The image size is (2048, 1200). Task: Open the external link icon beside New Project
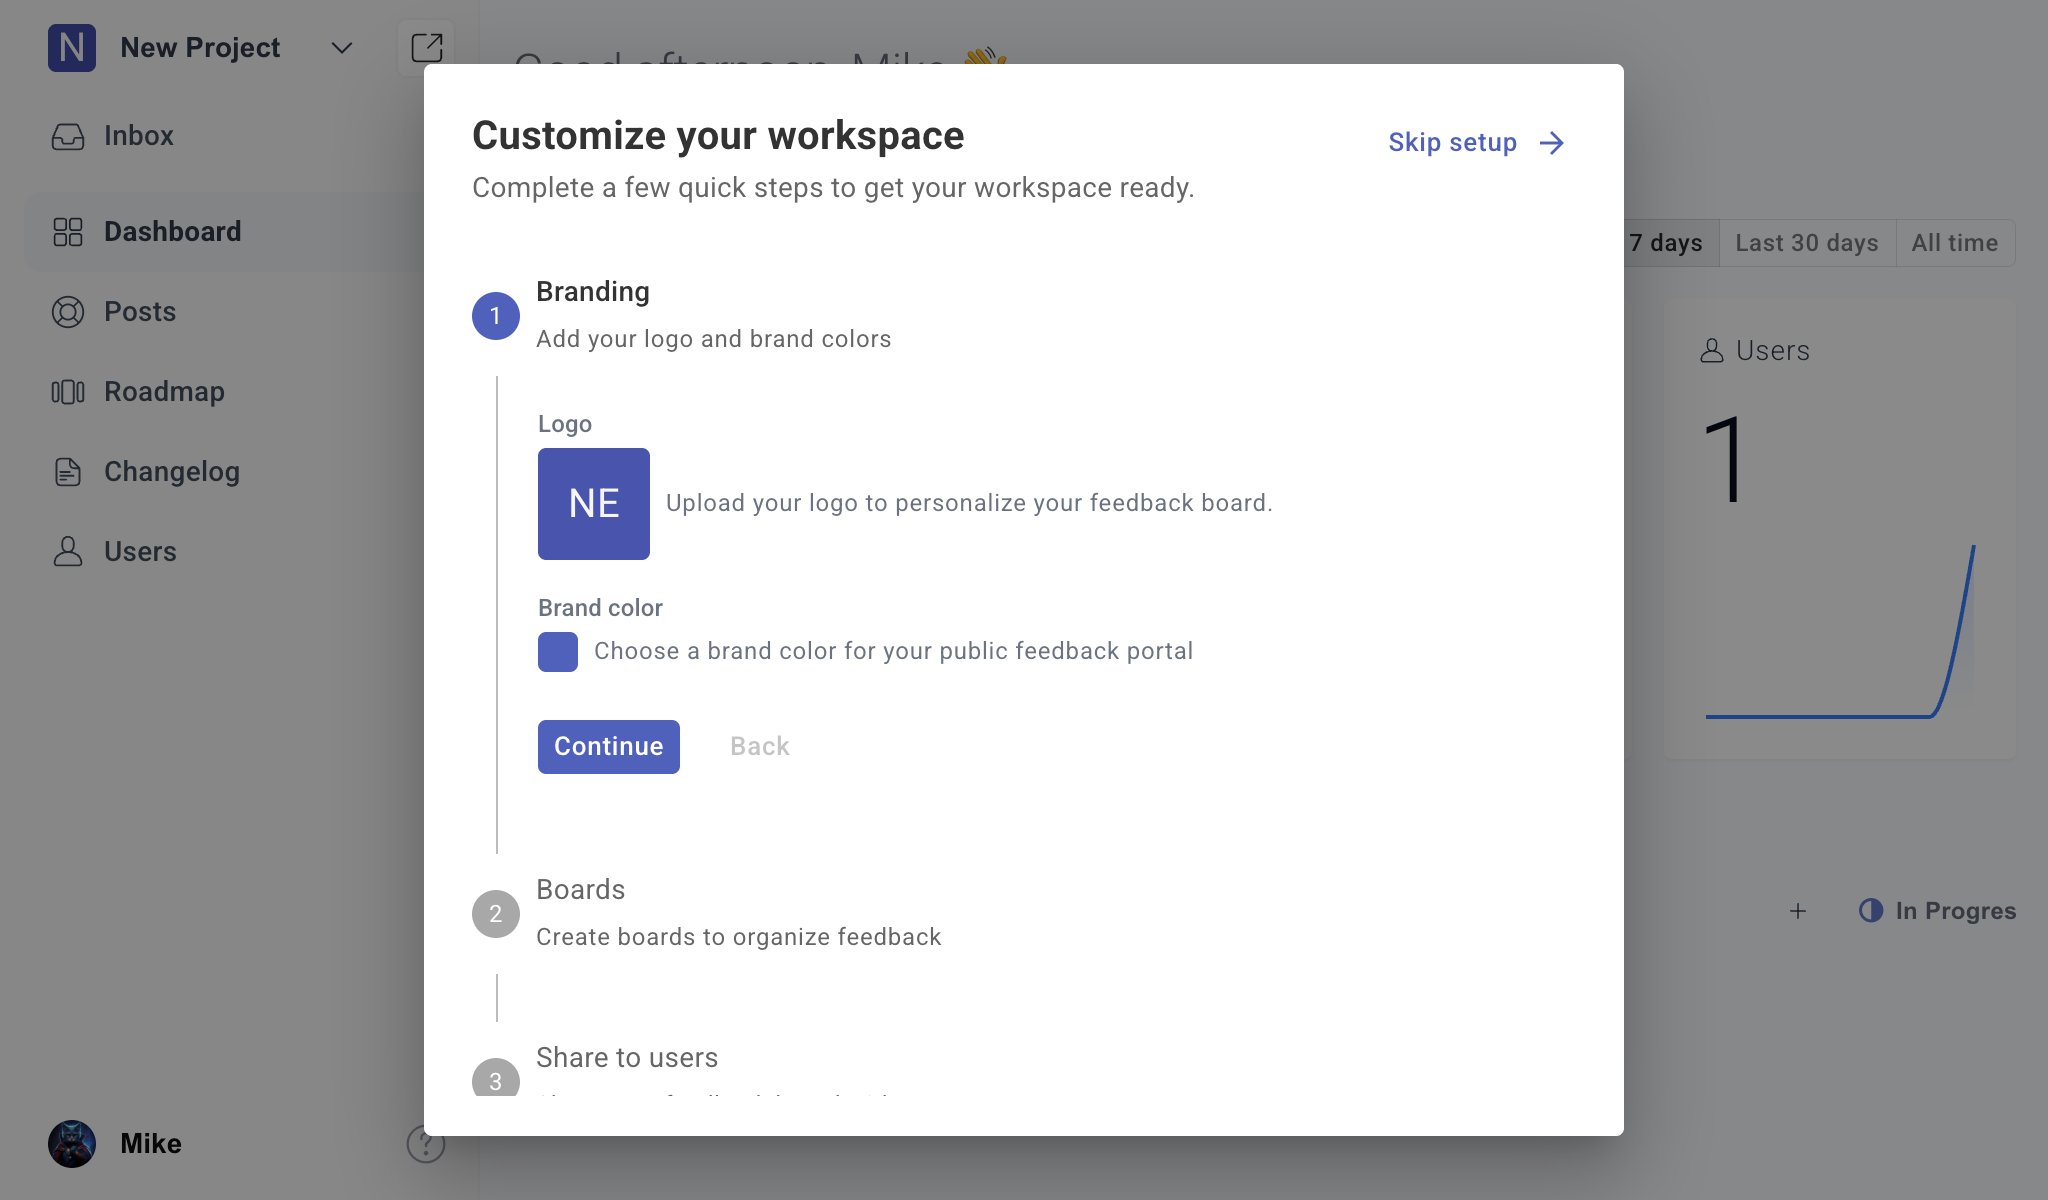(x=426, y=47)
